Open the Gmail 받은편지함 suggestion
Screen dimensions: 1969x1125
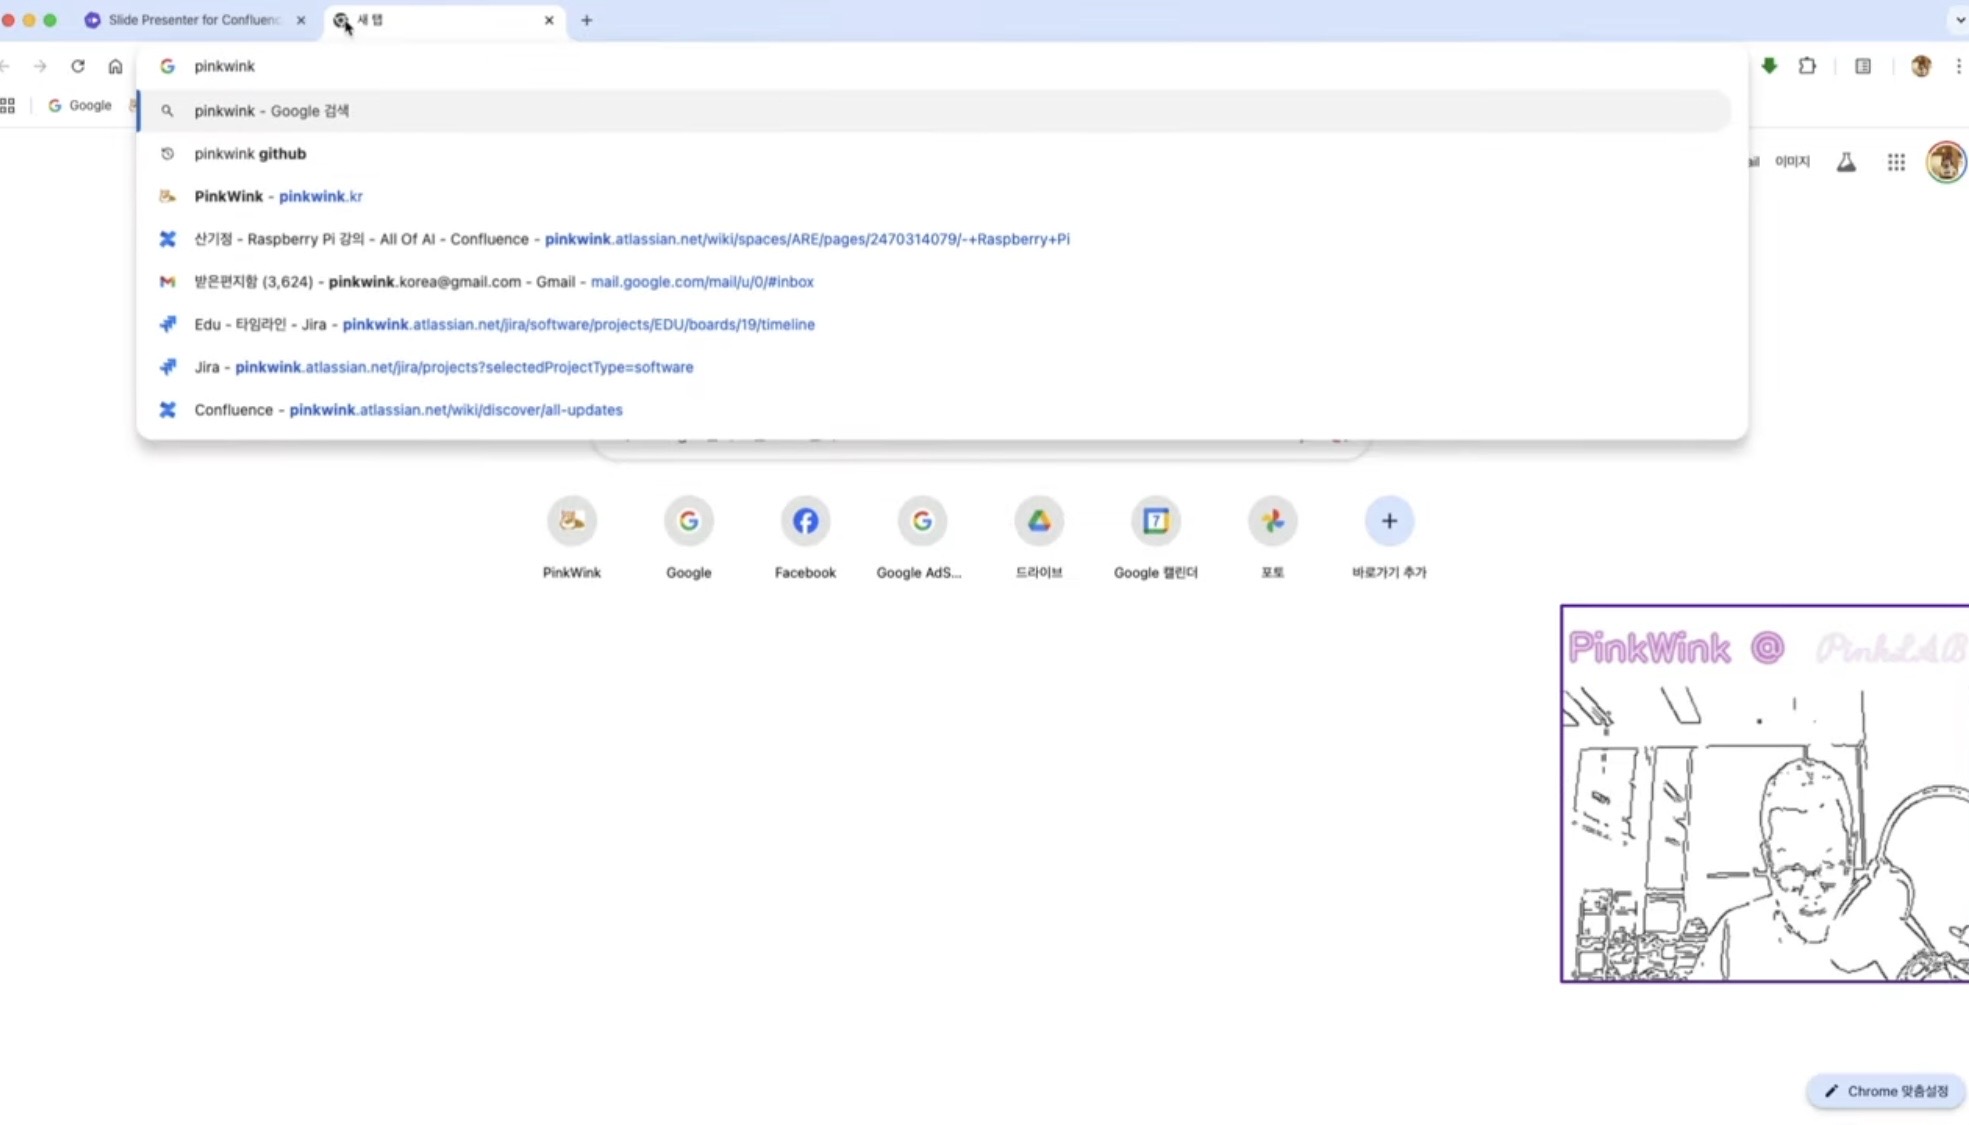[934, 282]
